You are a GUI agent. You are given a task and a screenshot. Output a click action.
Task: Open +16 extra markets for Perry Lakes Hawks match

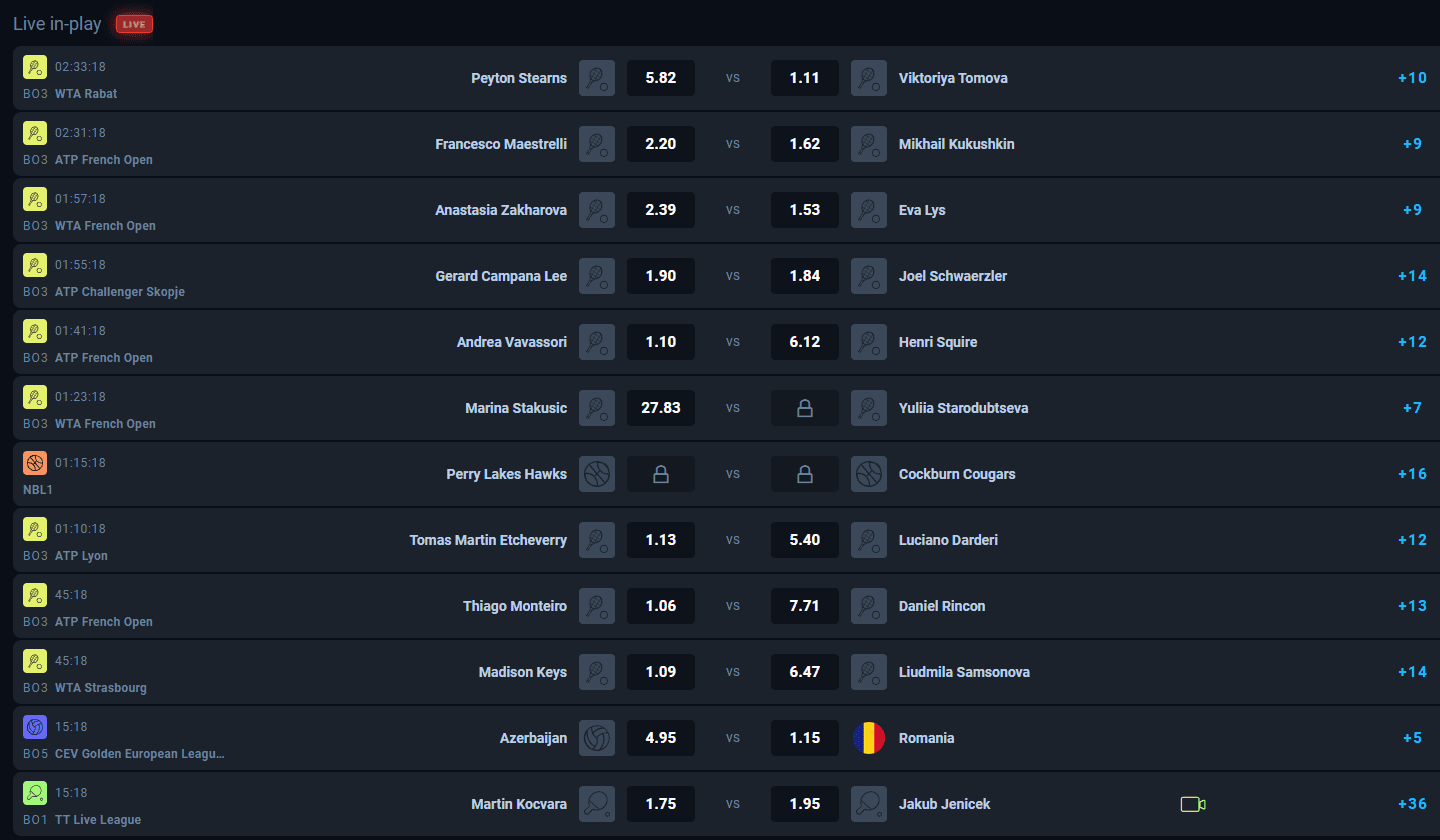[1411, 473]
